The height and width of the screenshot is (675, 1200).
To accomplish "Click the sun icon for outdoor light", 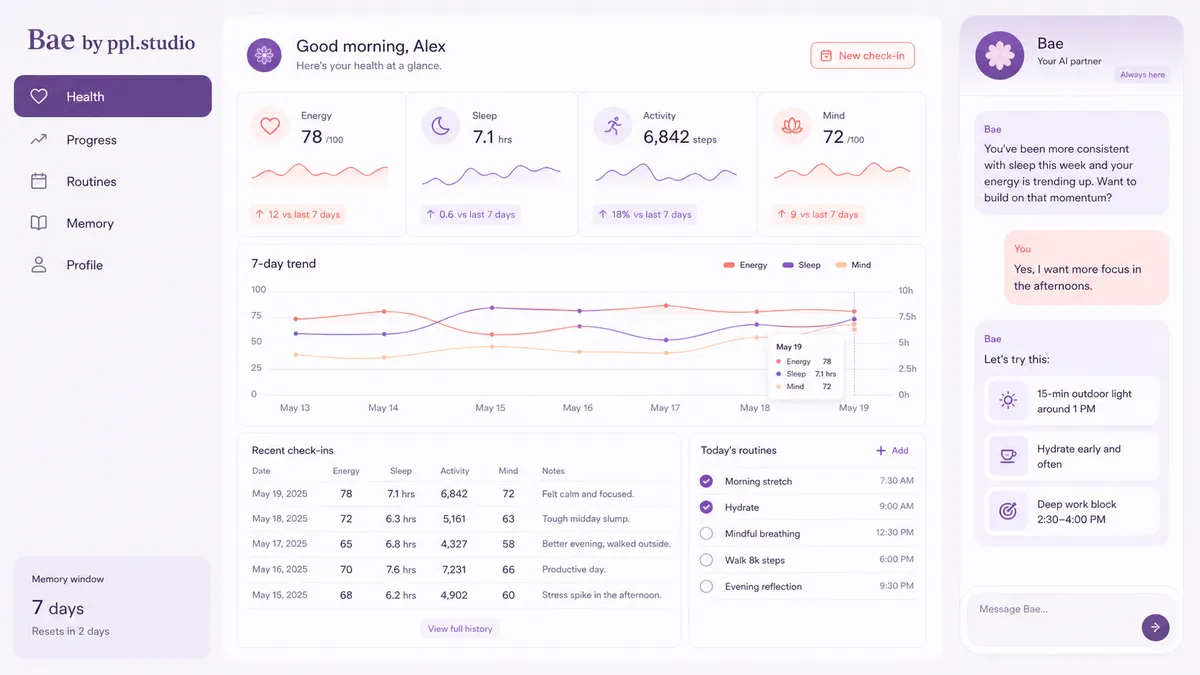I will pos(1008,401).
